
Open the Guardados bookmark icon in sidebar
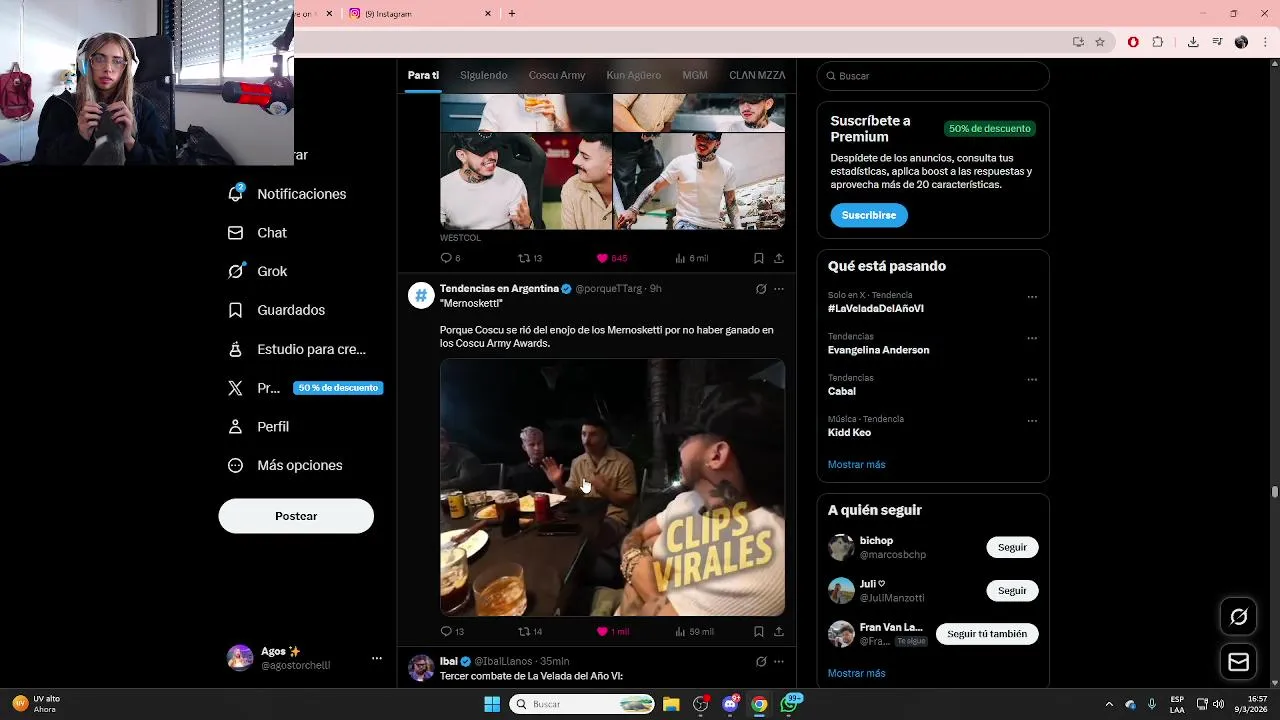click(235, 310)
